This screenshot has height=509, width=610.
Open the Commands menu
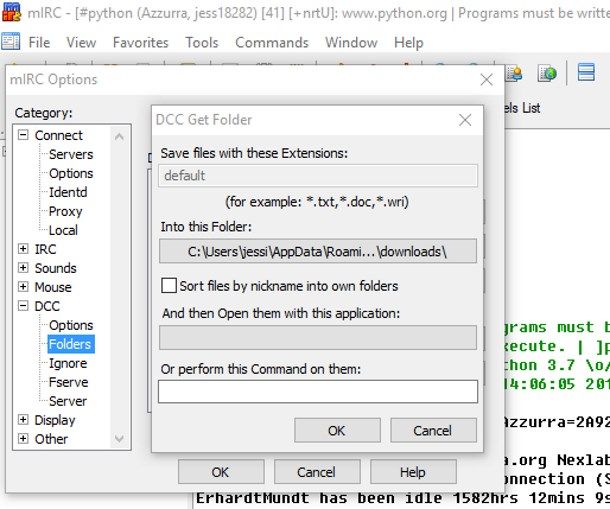click(x=272, y=42)
